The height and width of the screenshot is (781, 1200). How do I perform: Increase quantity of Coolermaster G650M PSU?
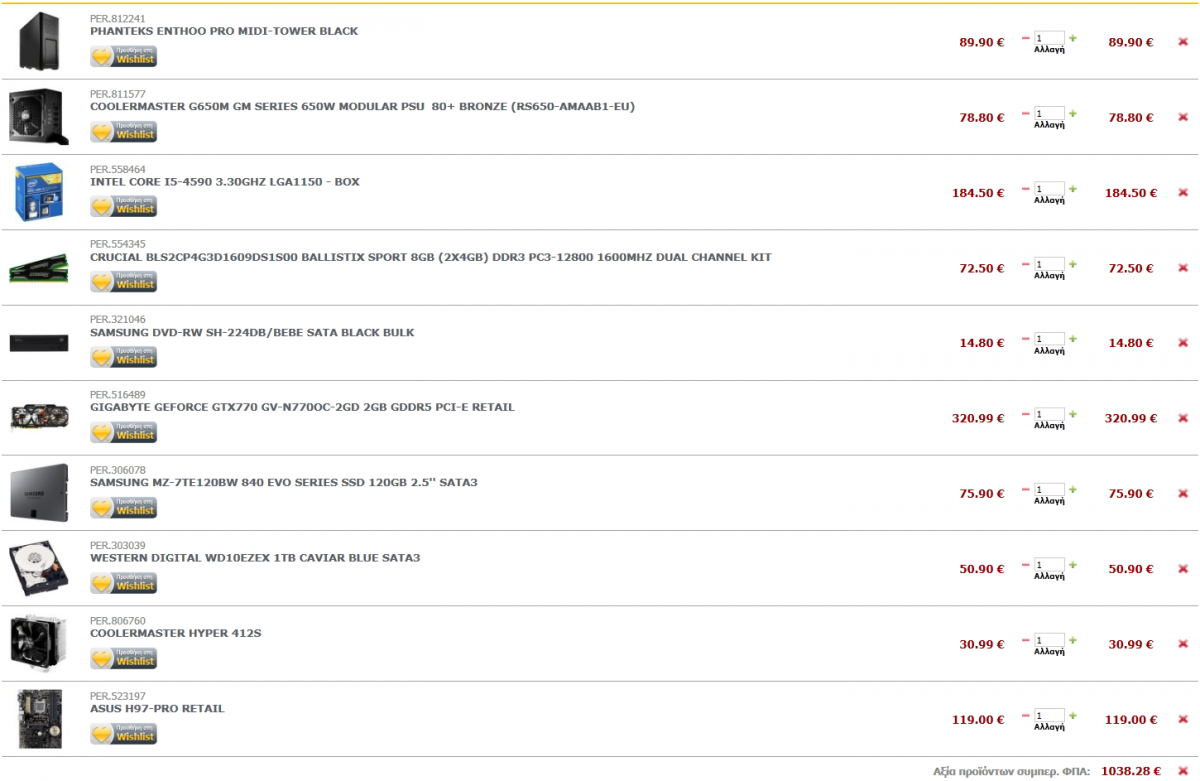[x=1073, y=113]
